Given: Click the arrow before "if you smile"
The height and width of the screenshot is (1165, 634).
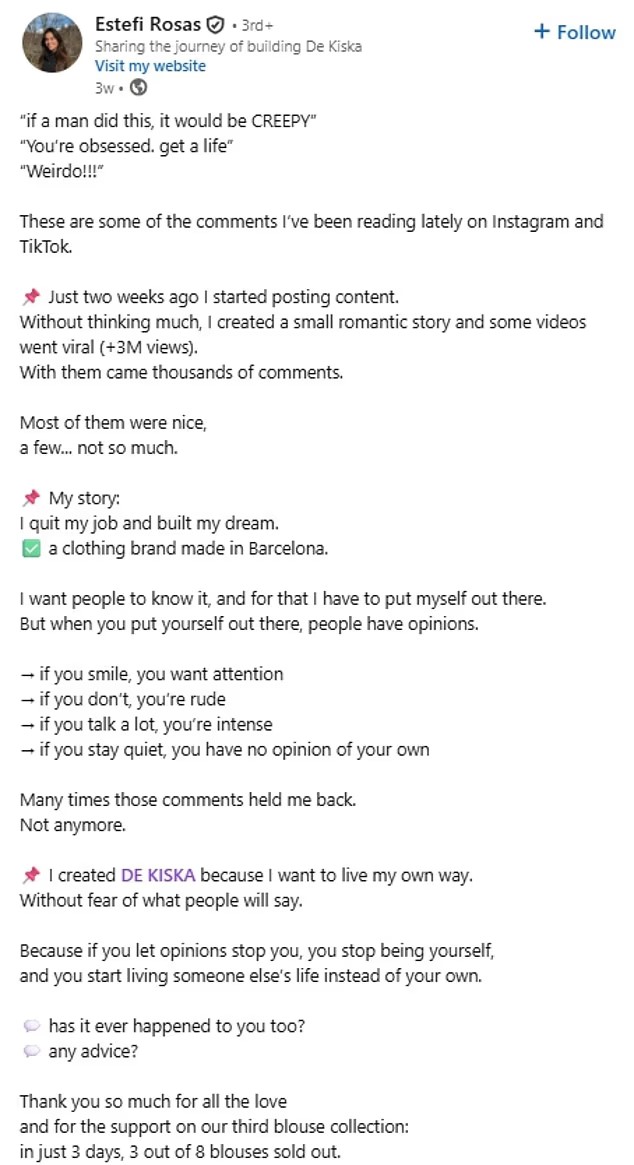Looking at the screenshot, I should 27,674.
